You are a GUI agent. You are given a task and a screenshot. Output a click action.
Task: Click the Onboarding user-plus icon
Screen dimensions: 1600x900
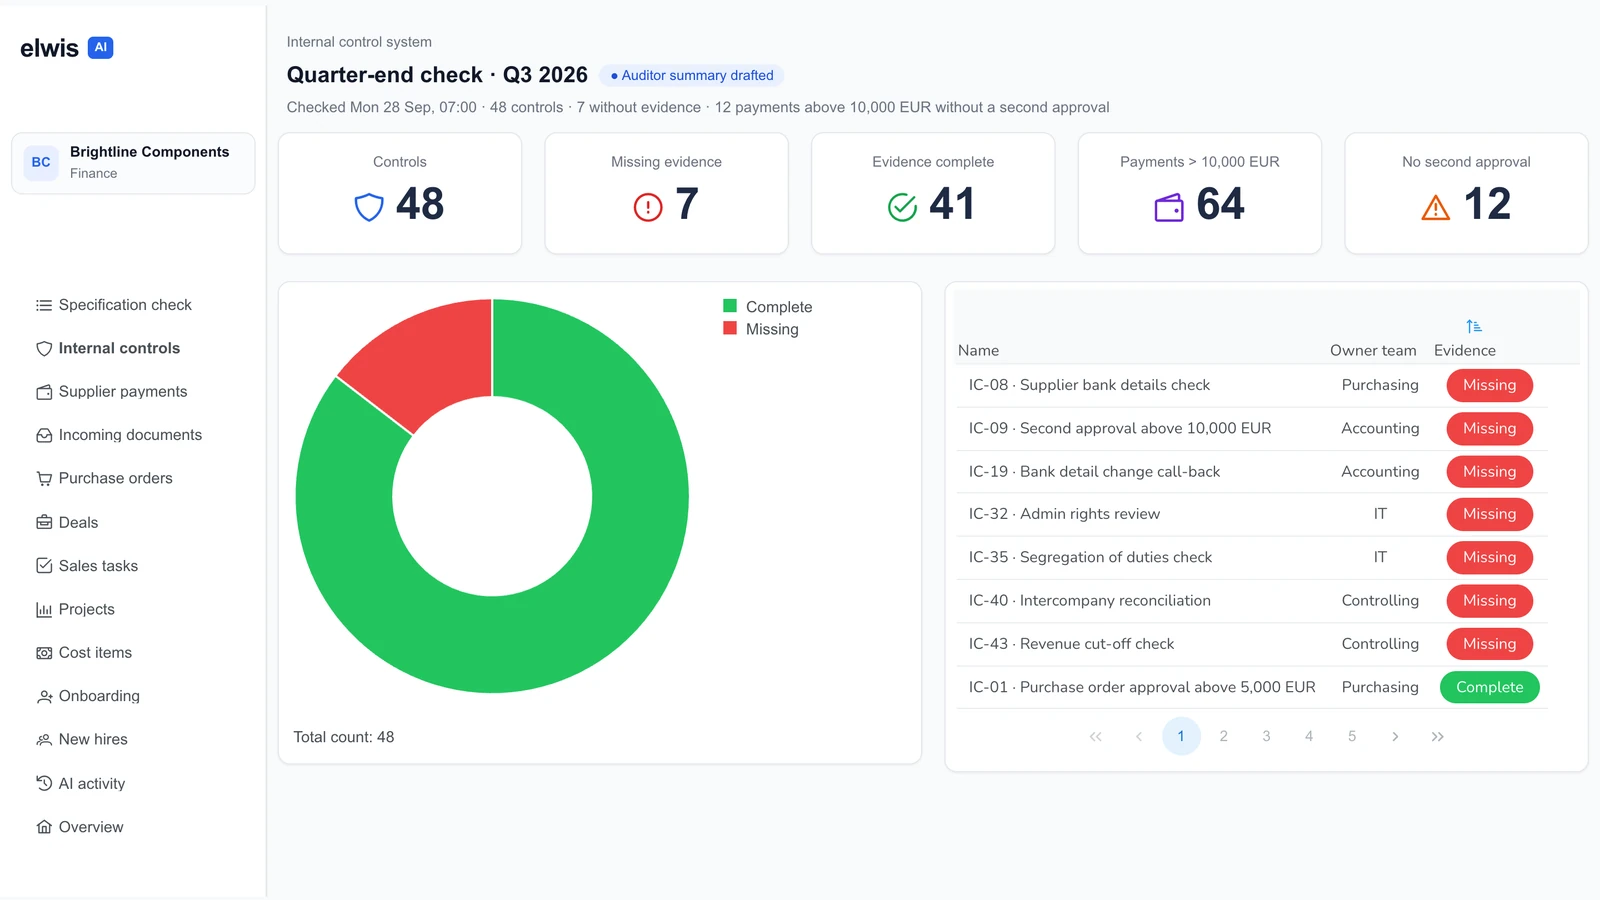[x=44, y=696]
